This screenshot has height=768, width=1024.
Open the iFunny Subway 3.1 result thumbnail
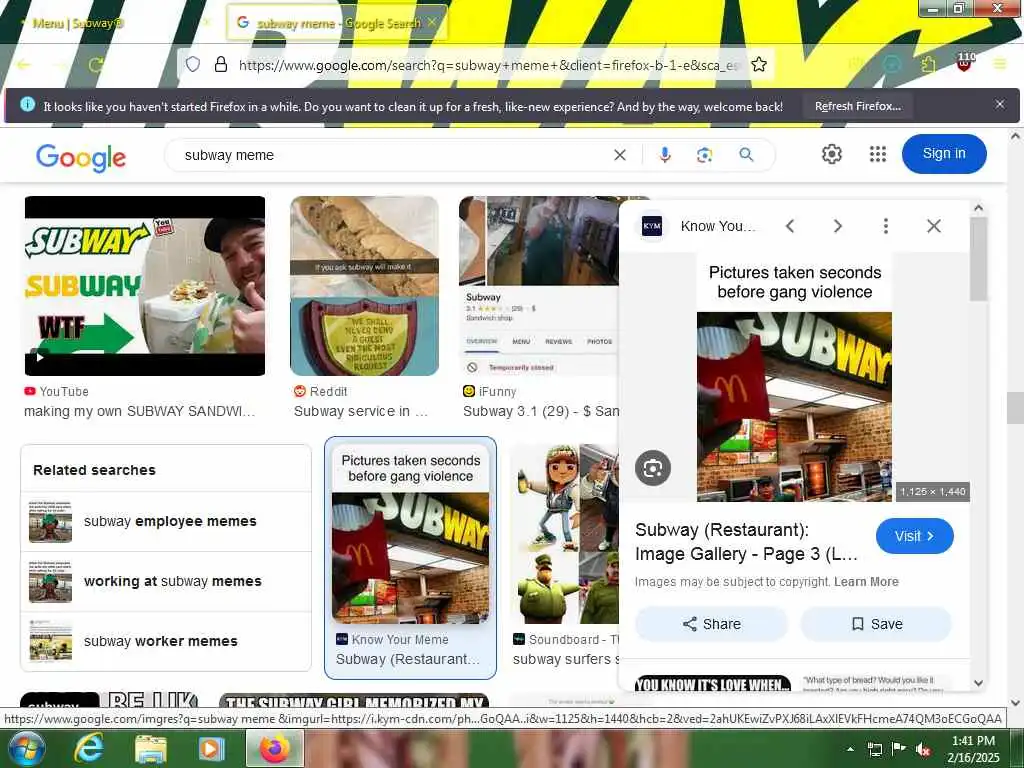[x=538, y=286]
